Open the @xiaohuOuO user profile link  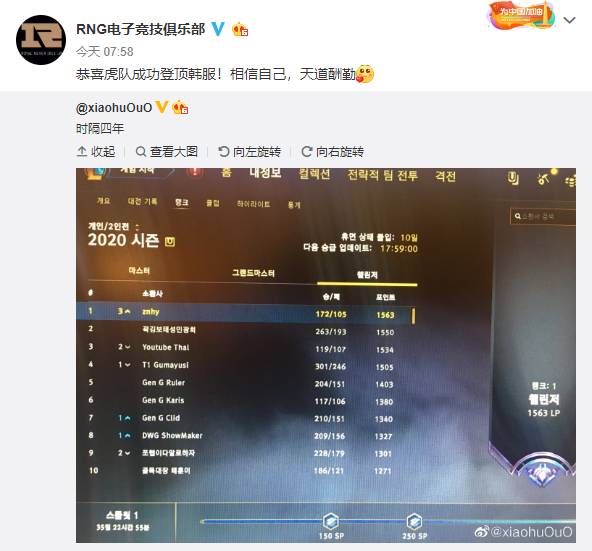click(x=114, y=108)
